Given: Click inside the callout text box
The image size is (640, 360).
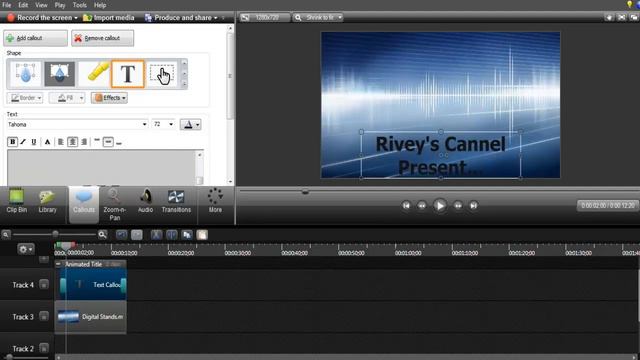Looking at the screenshot, I should point(101,167).
